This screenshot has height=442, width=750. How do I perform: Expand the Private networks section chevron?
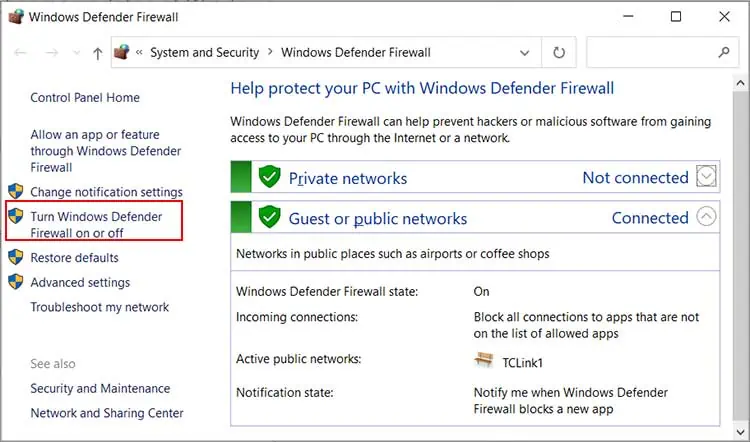pyautogui.click(x=707, y=178)
